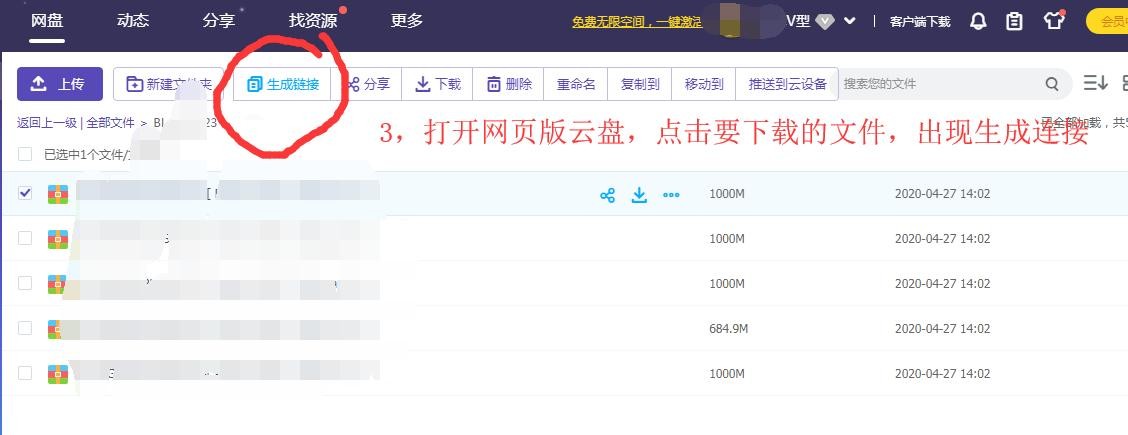Image resolution: width=1128 pixels, height=435 pixels.
Task: Open the 更多 menu in top navigation
Action: (406, 21)
